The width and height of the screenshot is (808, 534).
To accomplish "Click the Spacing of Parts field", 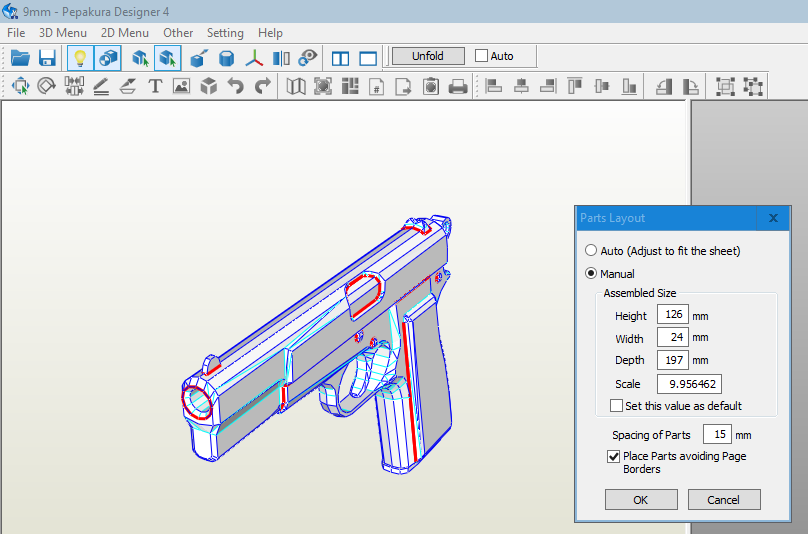I will [x=717, y=435].
